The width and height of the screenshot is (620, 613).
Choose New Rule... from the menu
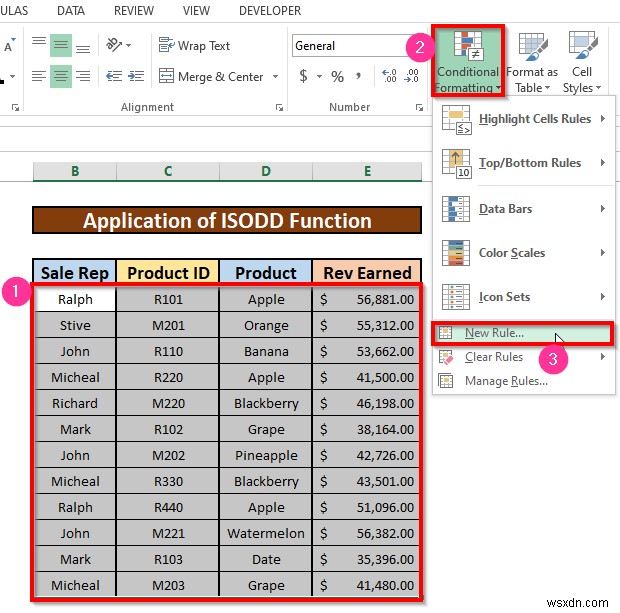(523, 333)
